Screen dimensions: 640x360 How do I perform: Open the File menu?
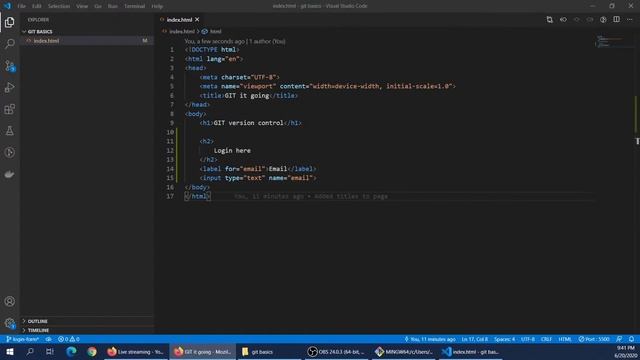(22, 6)
